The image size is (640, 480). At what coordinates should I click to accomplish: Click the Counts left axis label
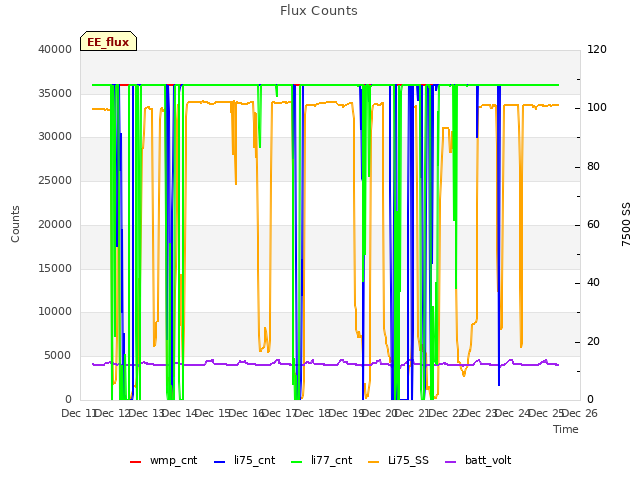click(x=15, y=224)
